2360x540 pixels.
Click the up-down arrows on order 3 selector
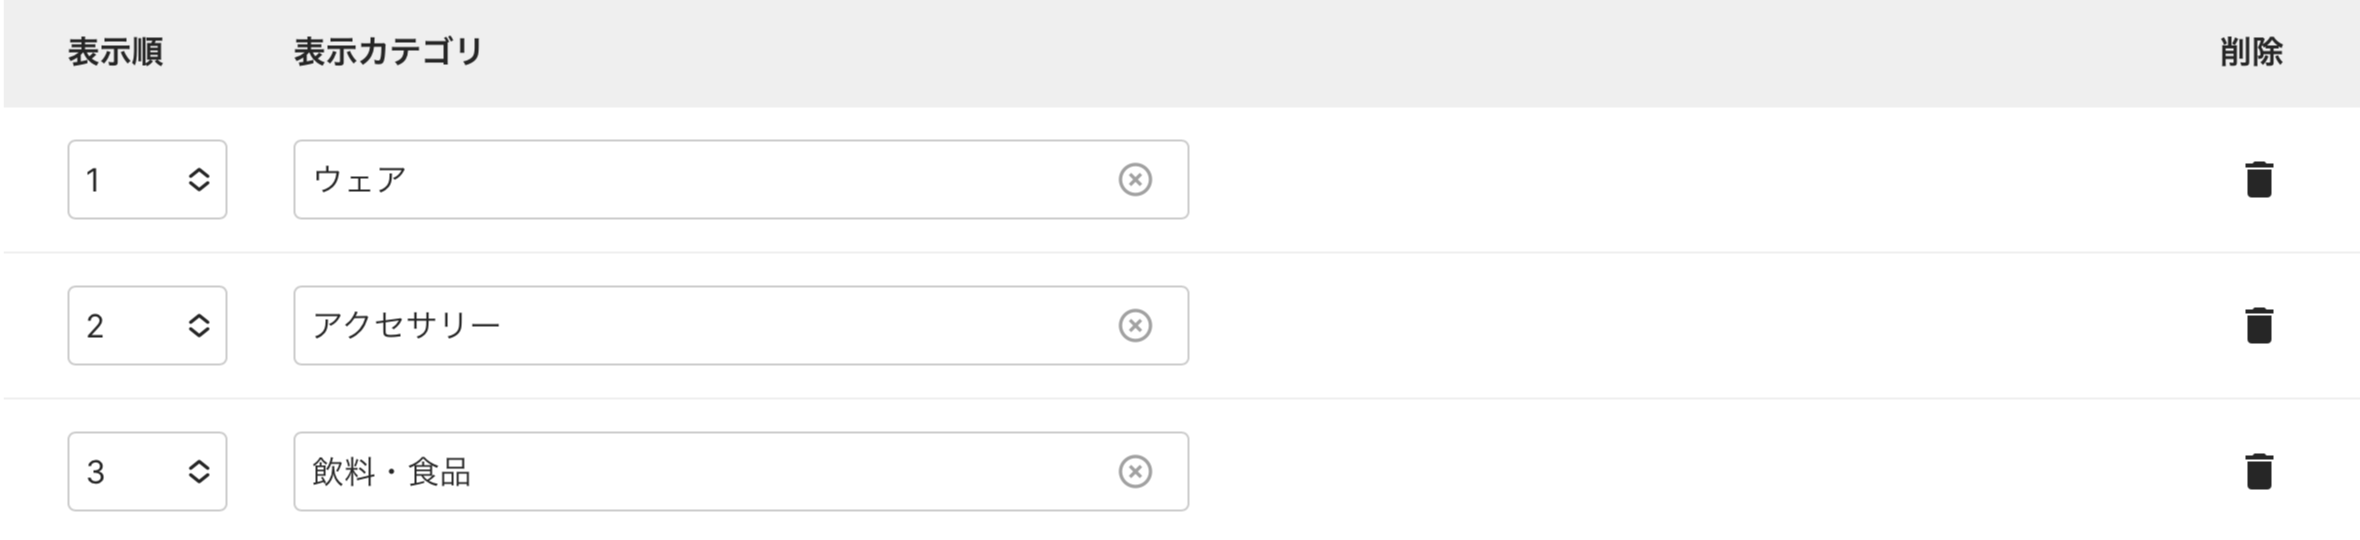pyautogui.click(x=199, y=472)
